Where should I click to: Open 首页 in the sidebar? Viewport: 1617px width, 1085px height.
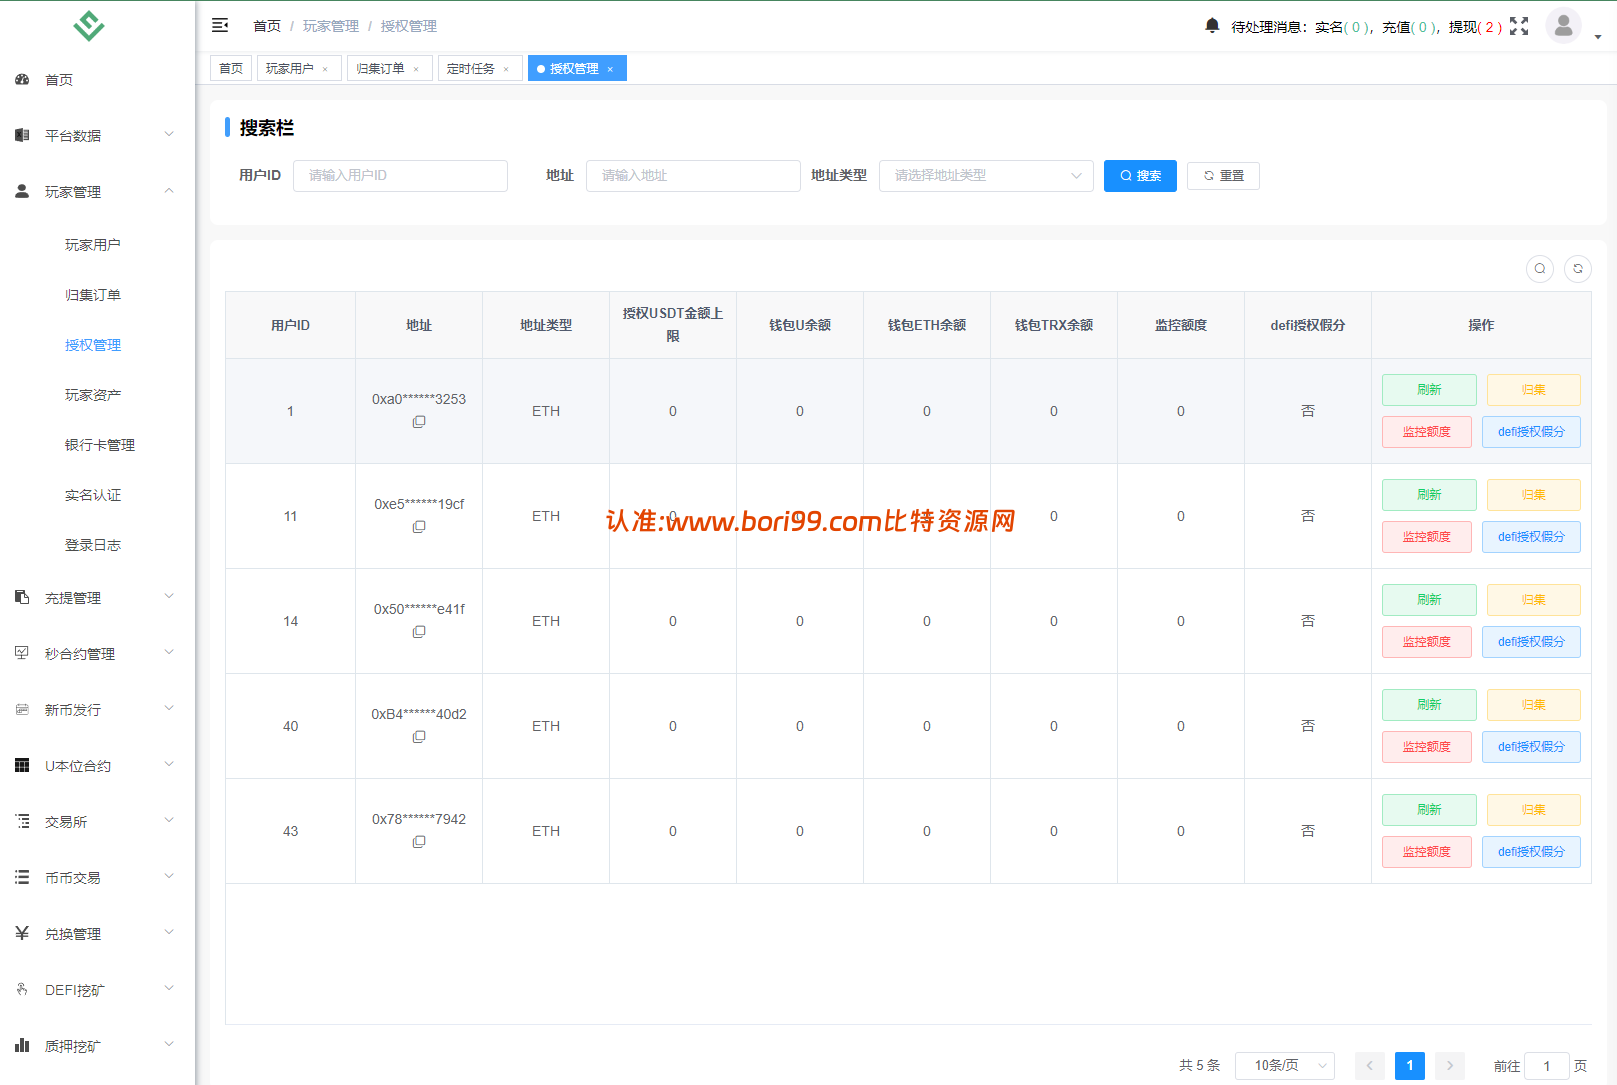click(97, 80)
